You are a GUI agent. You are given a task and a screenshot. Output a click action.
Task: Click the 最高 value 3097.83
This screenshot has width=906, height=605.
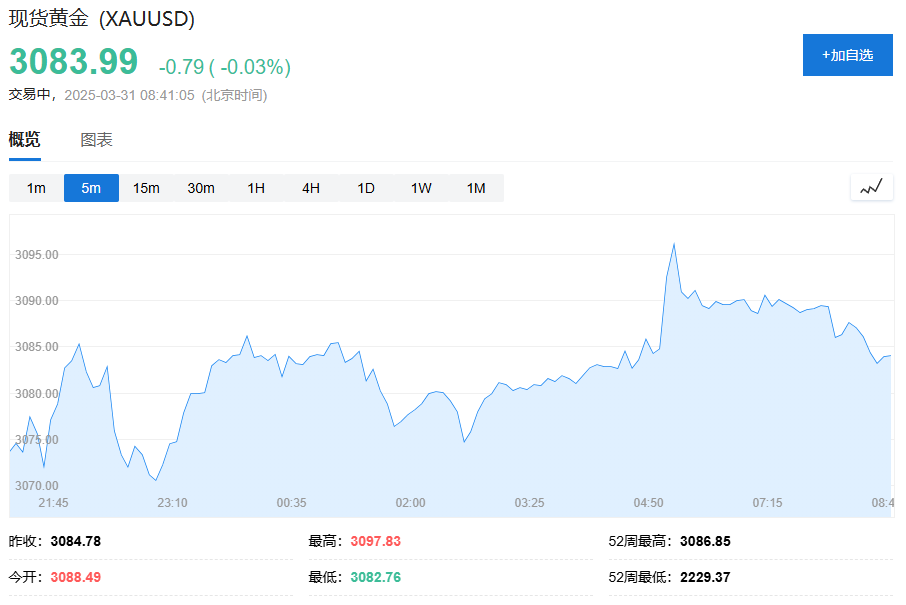[375, 541]
